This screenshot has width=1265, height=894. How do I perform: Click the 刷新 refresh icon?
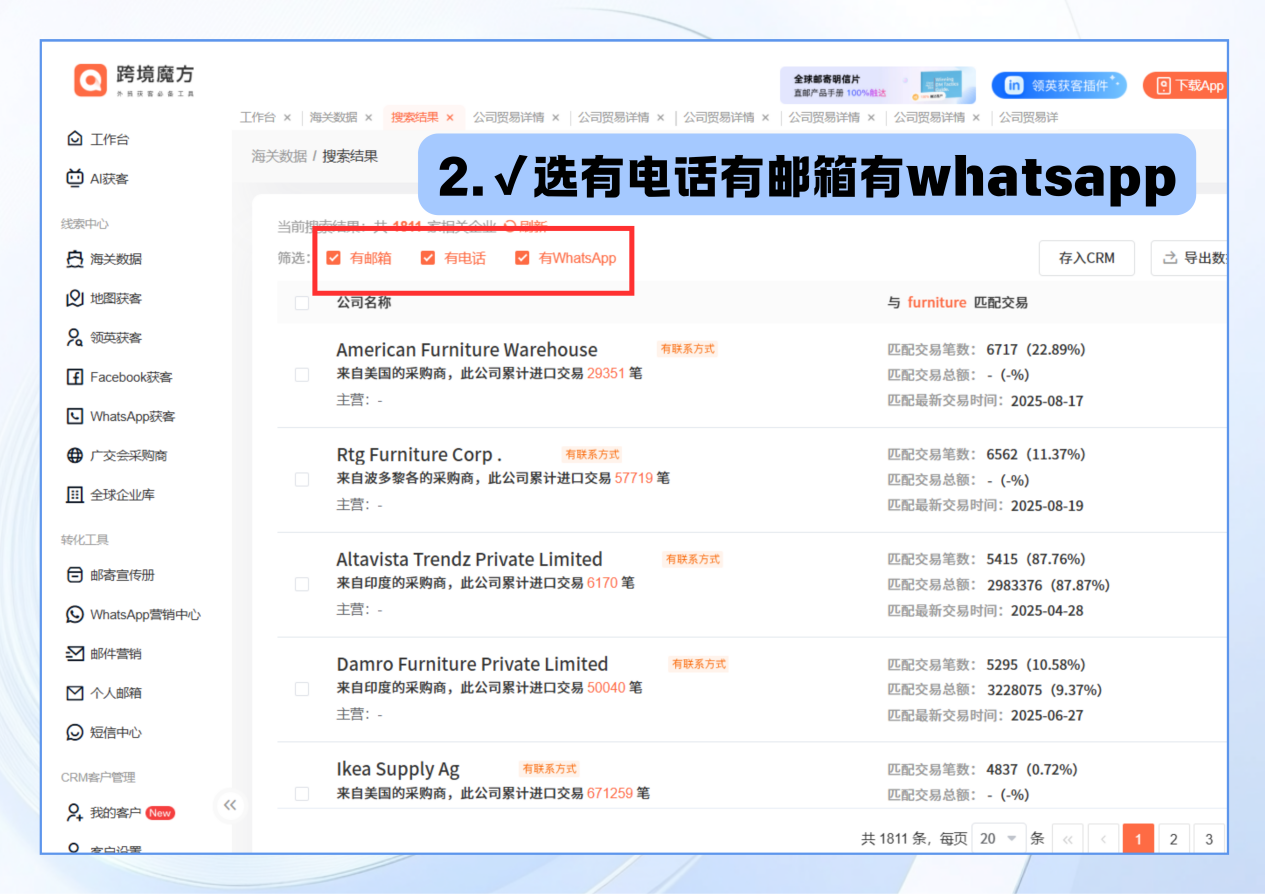coord(510,226)
